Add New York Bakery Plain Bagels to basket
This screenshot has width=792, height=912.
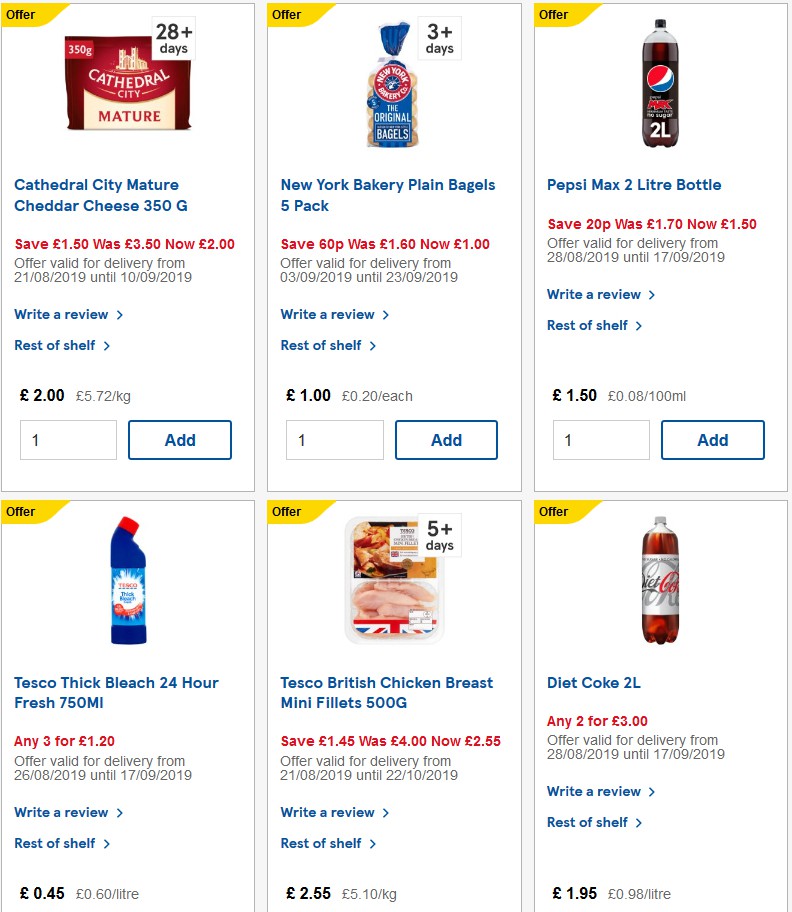[446, 440]
